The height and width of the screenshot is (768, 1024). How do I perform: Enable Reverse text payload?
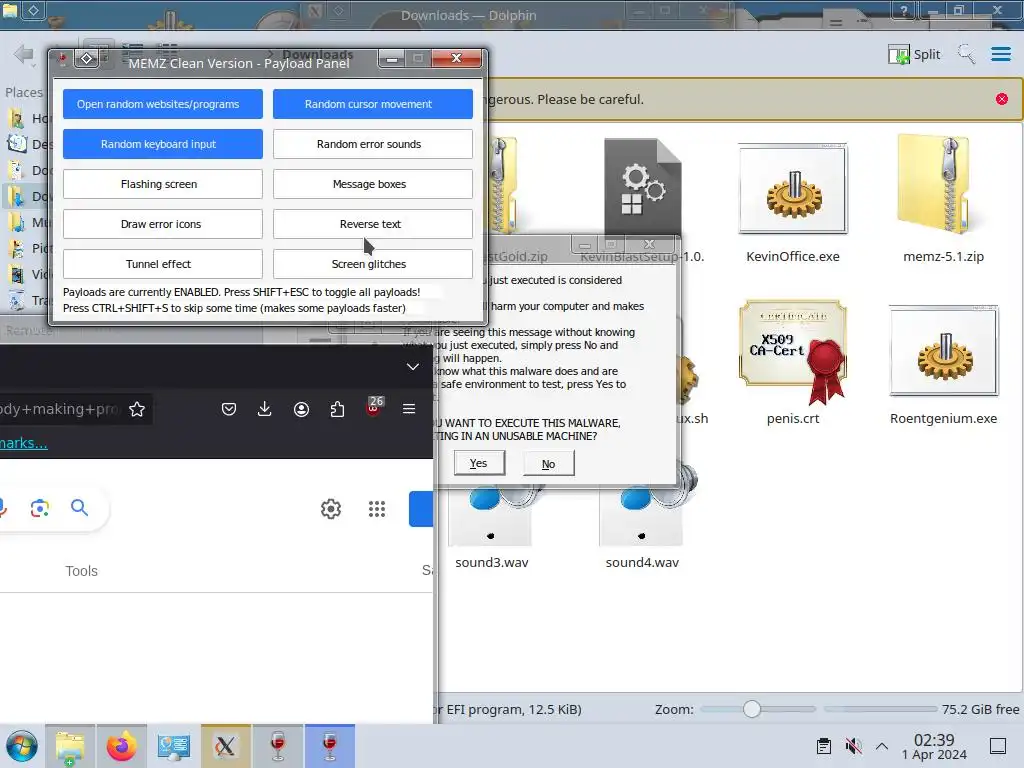click(372, 224)
